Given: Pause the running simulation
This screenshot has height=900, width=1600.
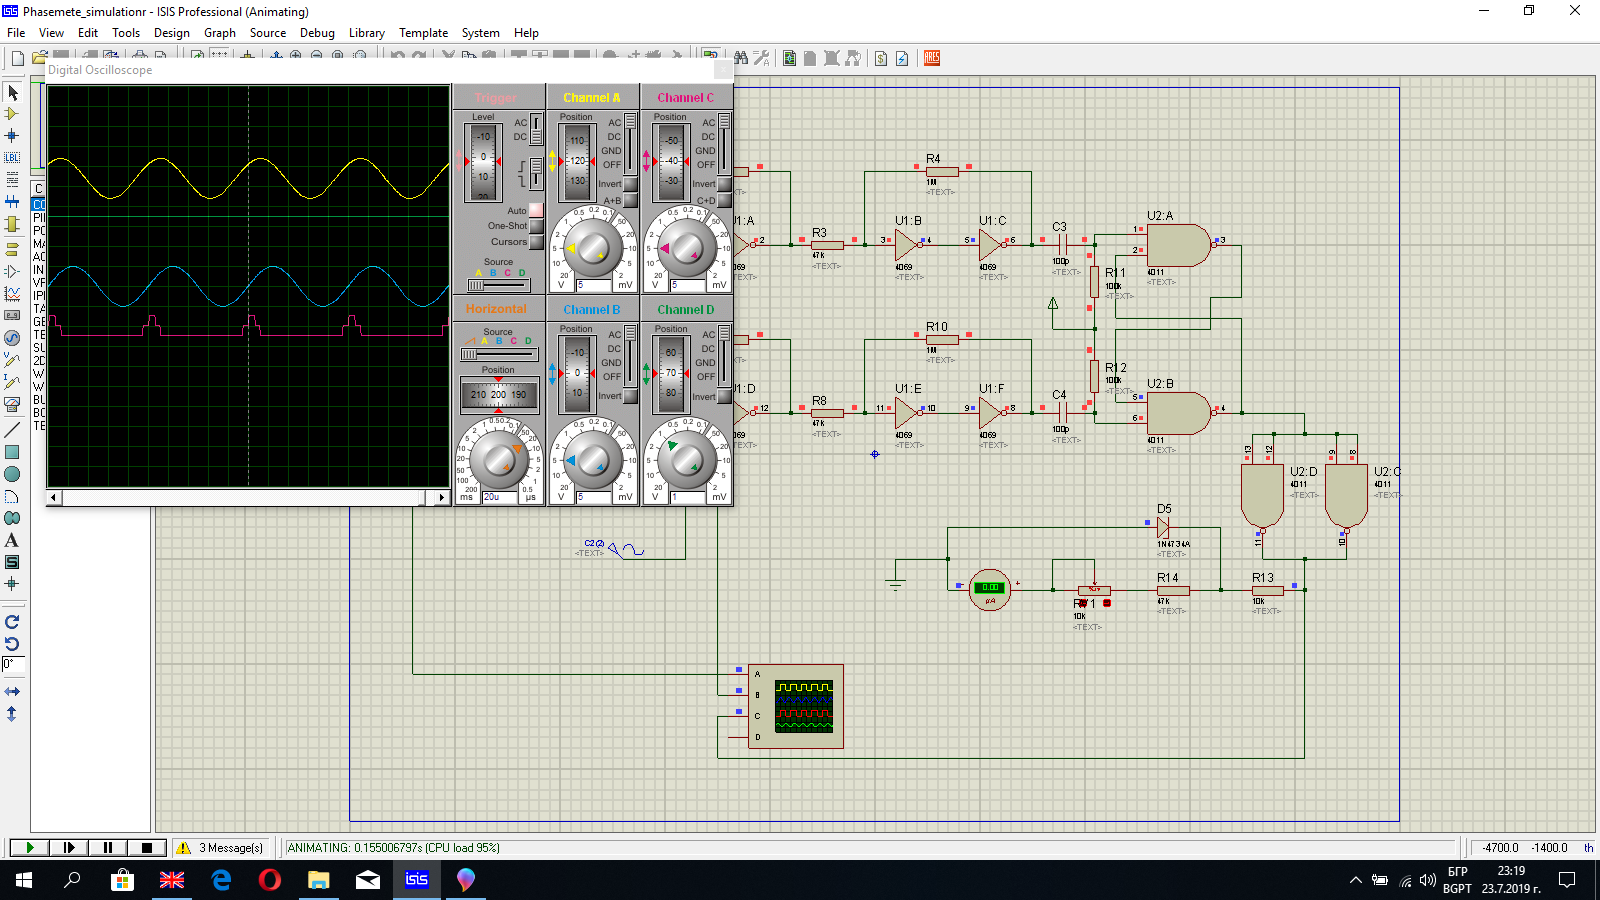Looking at the screenshot, I should 107,848.
